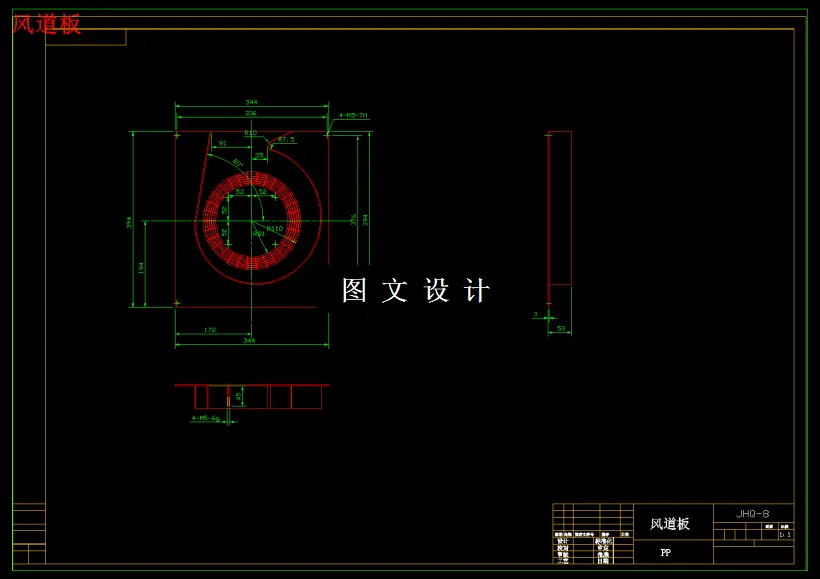Image resolution: width=820 pixels, height=579 pixels.
Task: Select the white 风道板 title block name
Action: [x=670, y=524]
